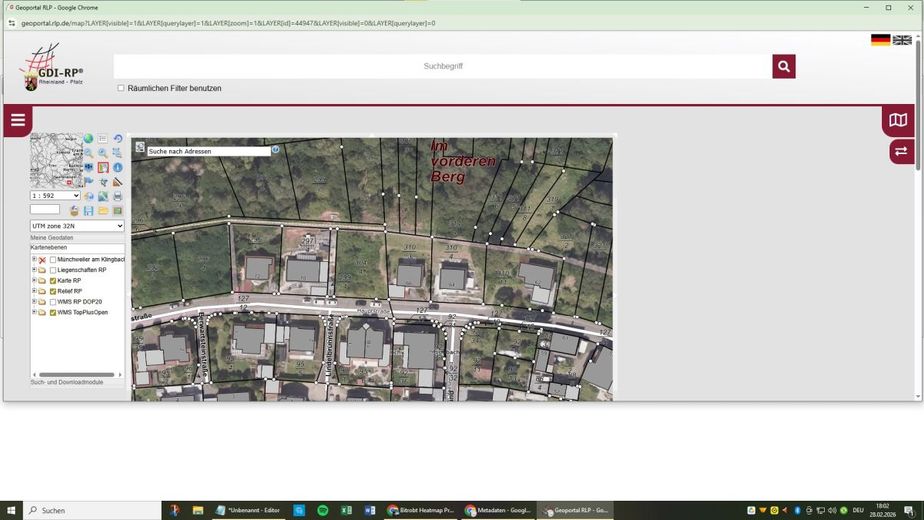The width and height of the screenshot is (924, 520).
Task: Open the folded map icon panel
Action: point(898,120)
